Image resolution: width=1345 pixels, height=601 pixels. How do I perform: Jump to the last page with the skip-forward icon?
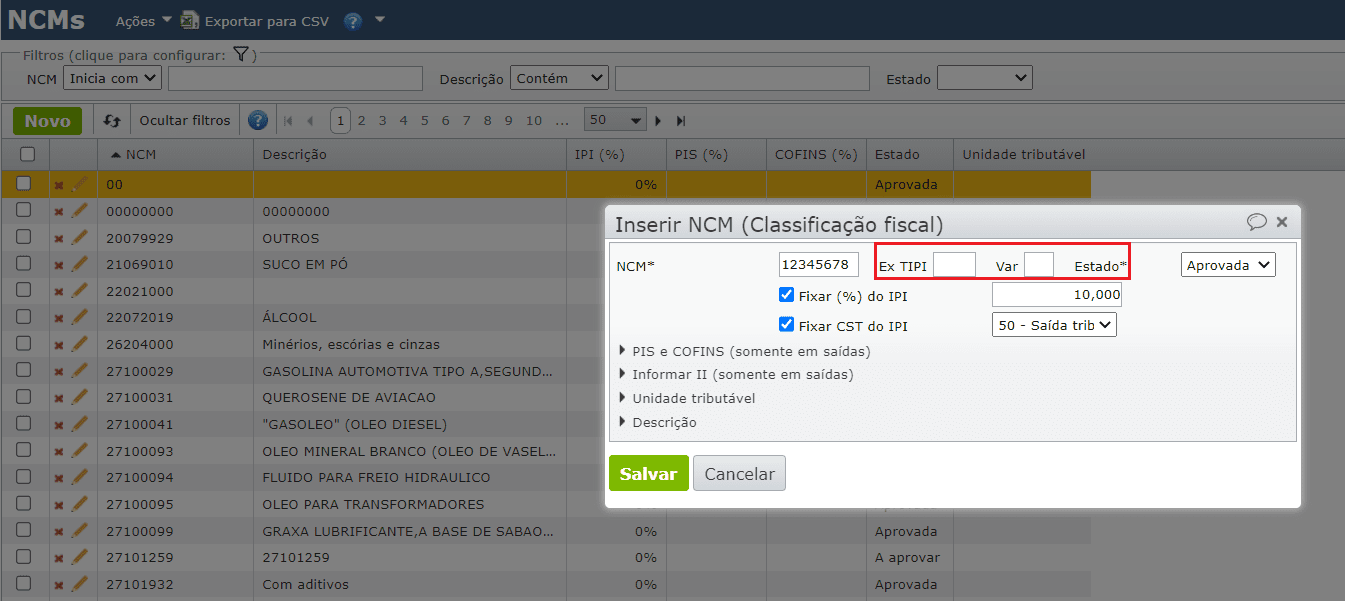click(x=680, y=120)
